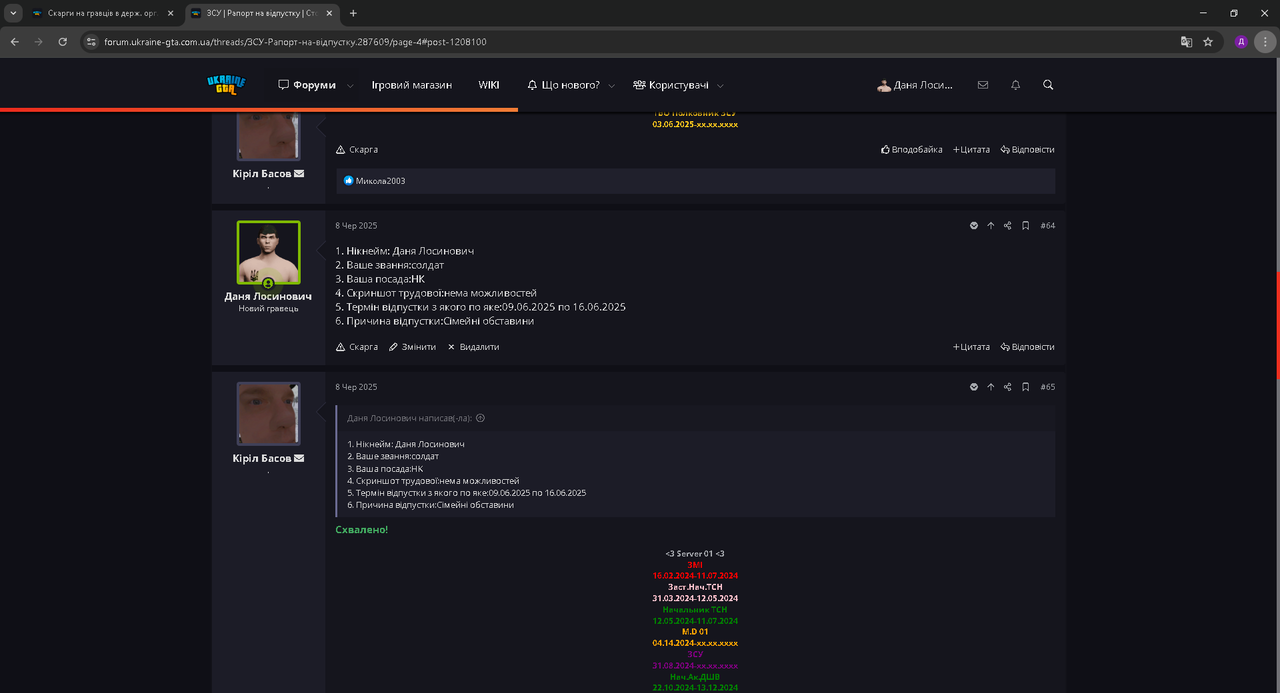The image size is (1280, 693).
Task: Click up arrow on post #65
Action: tap(991, 387)
